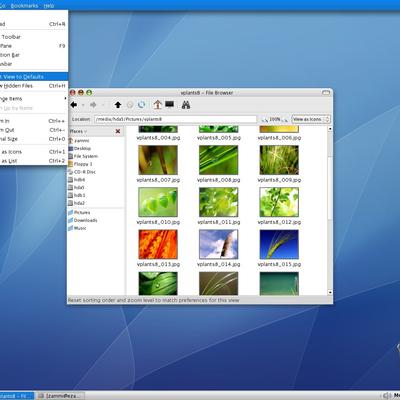400x400 pixels.
Task: Select the vplants8_007.jpg thumbnail
Action: [x=158, y=160]
